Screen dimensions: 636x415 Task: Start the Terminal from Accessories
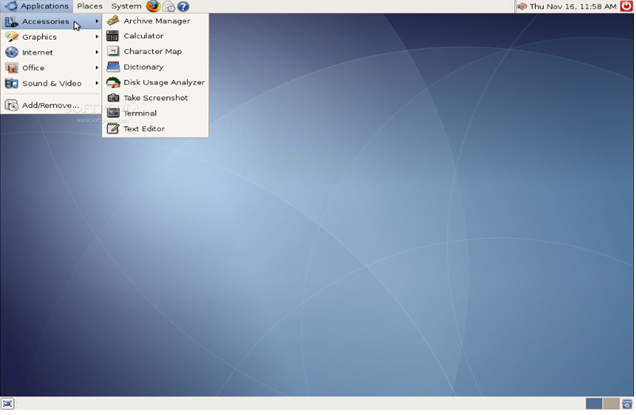[x=140, y=113]
